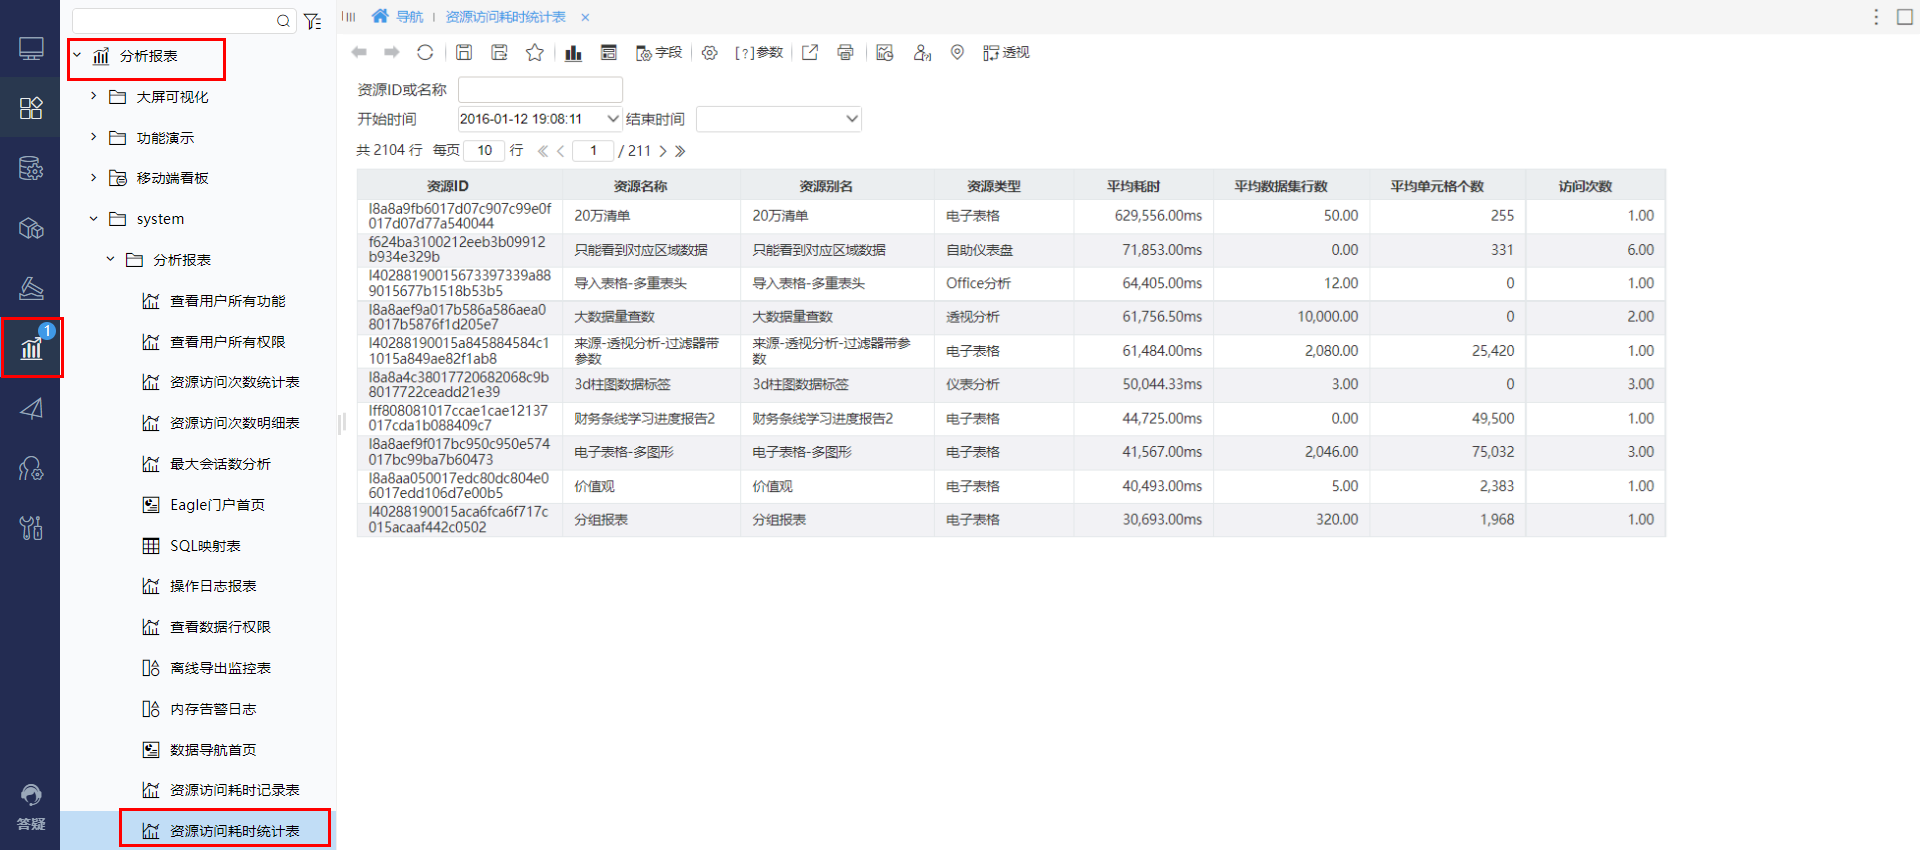The image size is (1920, 850).
Task: Click the printer icon in the toolbar
Action: [845, 52]
